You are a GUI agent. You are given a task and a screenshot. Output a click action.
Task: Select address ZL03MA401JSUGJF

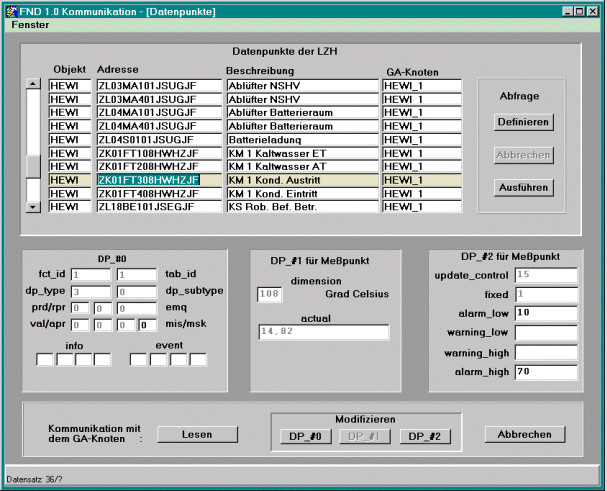pyautogui.click(x=159, y=100)
